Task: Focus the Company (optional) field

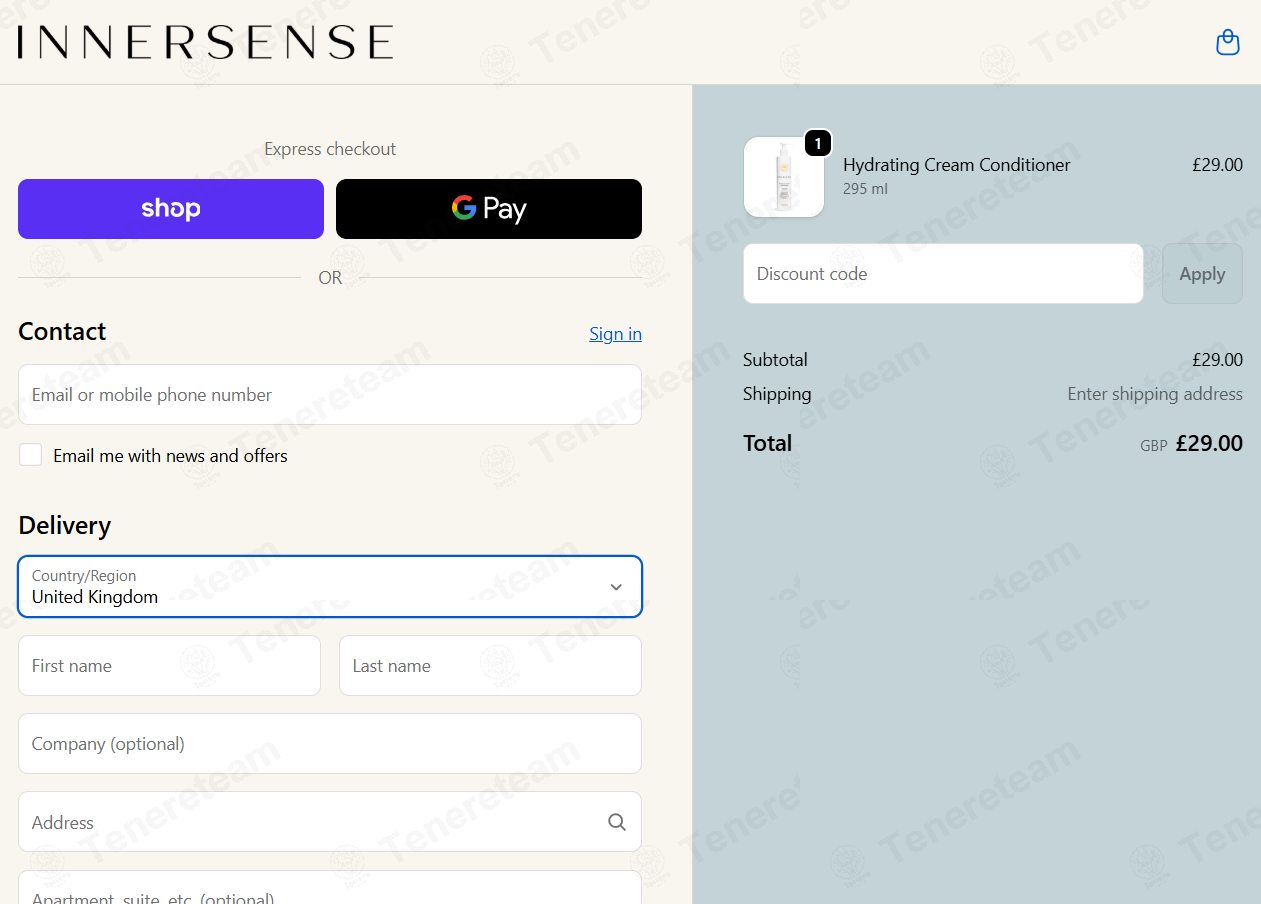Action: click(330, 744)
